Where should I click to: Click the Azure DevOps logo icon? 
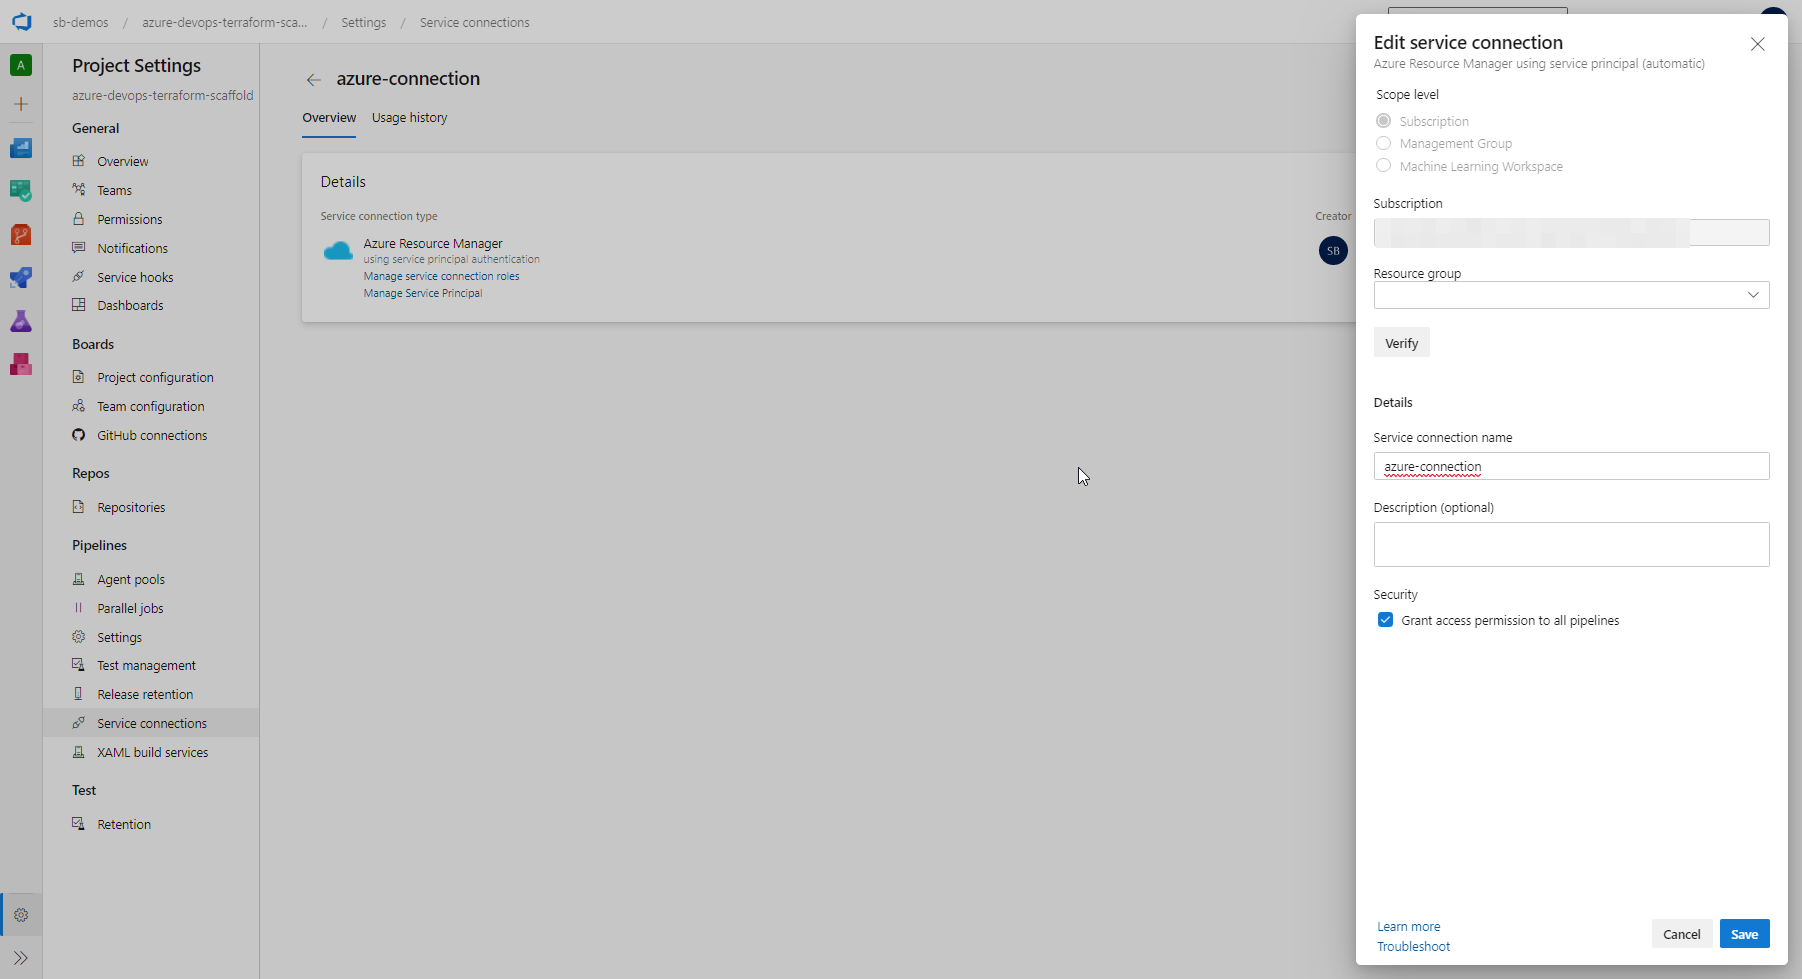click(21, 22)
